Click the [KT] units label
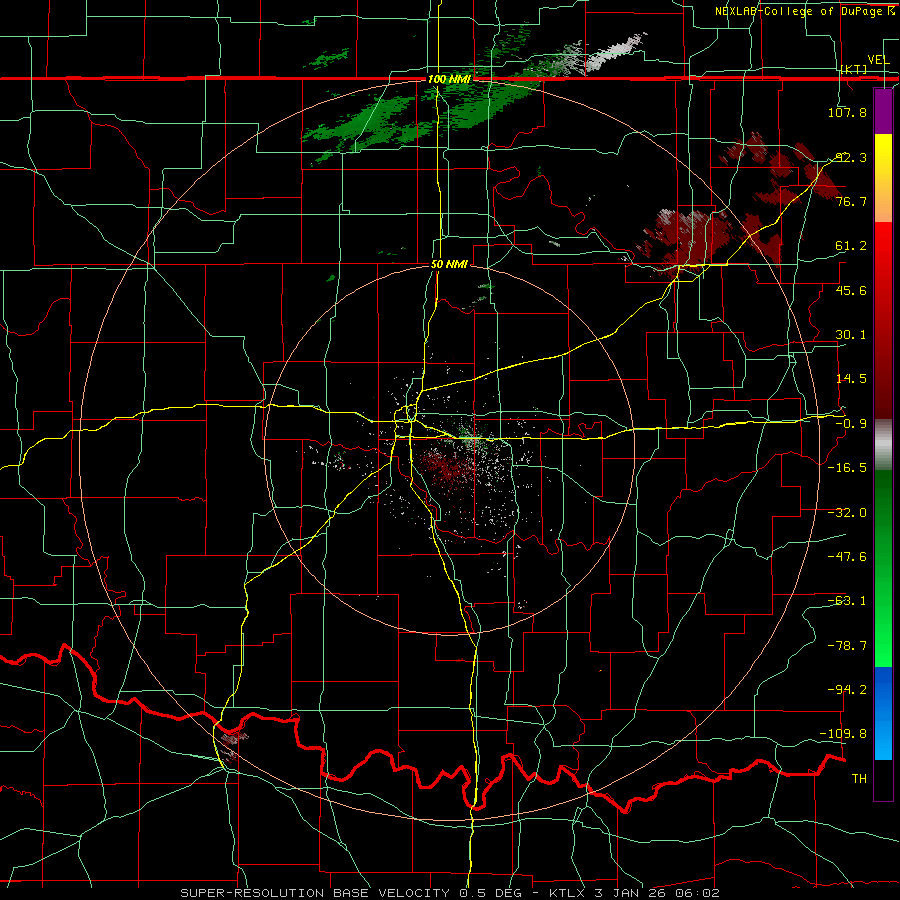 (x=854, y=69)
